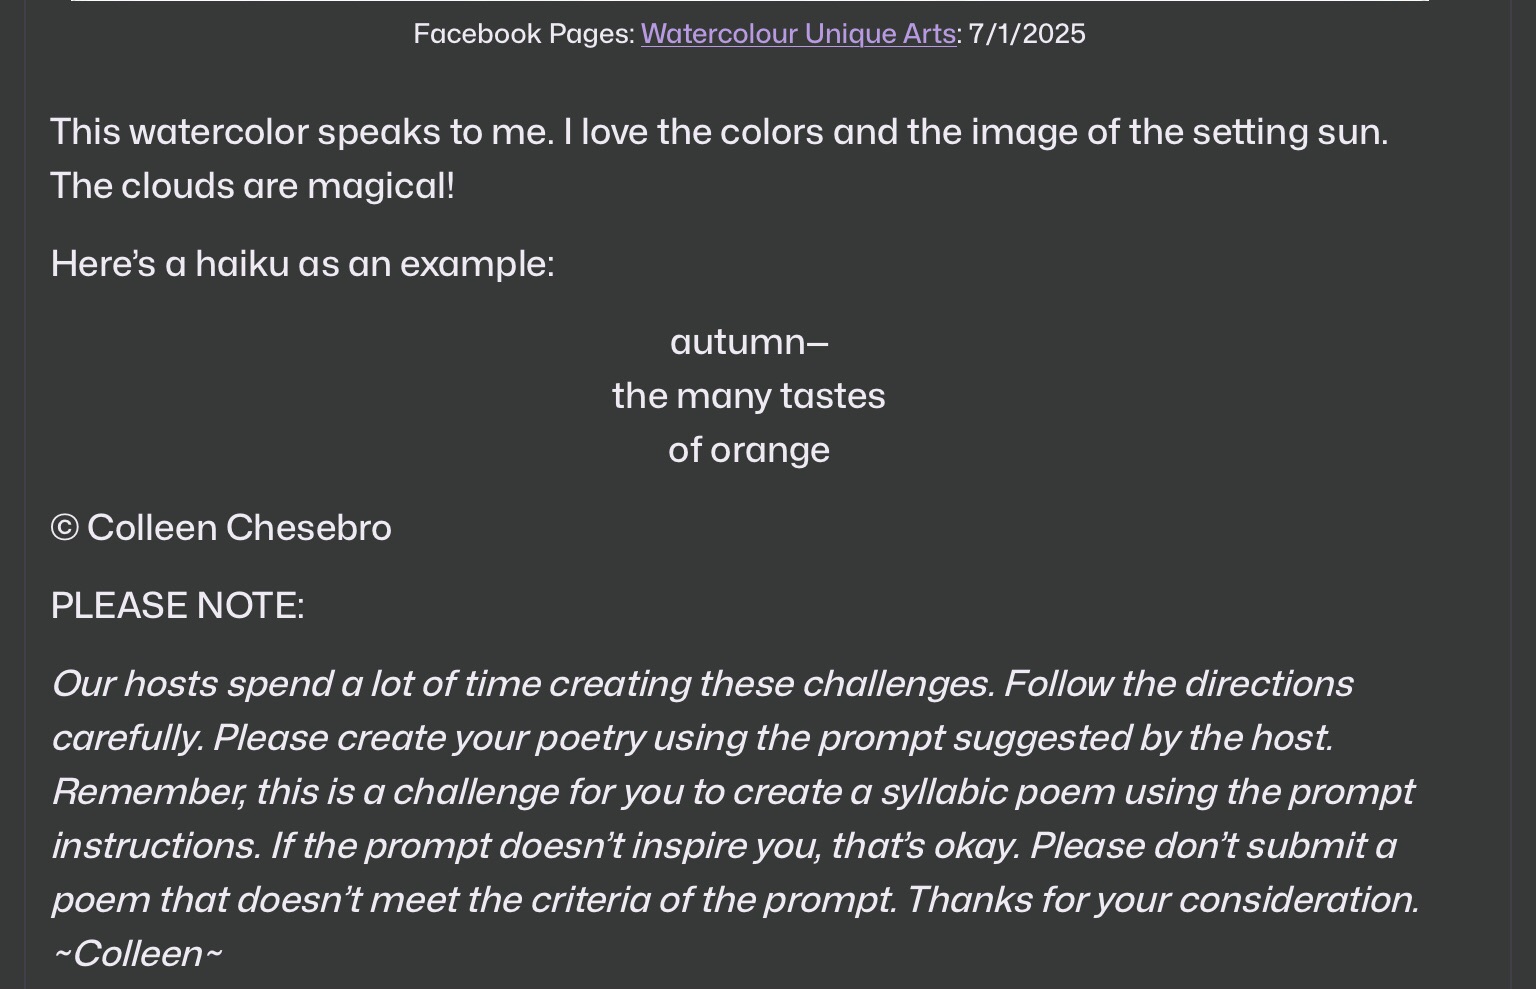Viewport: 1536px width, 989px height.
Task: Click the "~Colleen~" signature
Action: [137, 954]
